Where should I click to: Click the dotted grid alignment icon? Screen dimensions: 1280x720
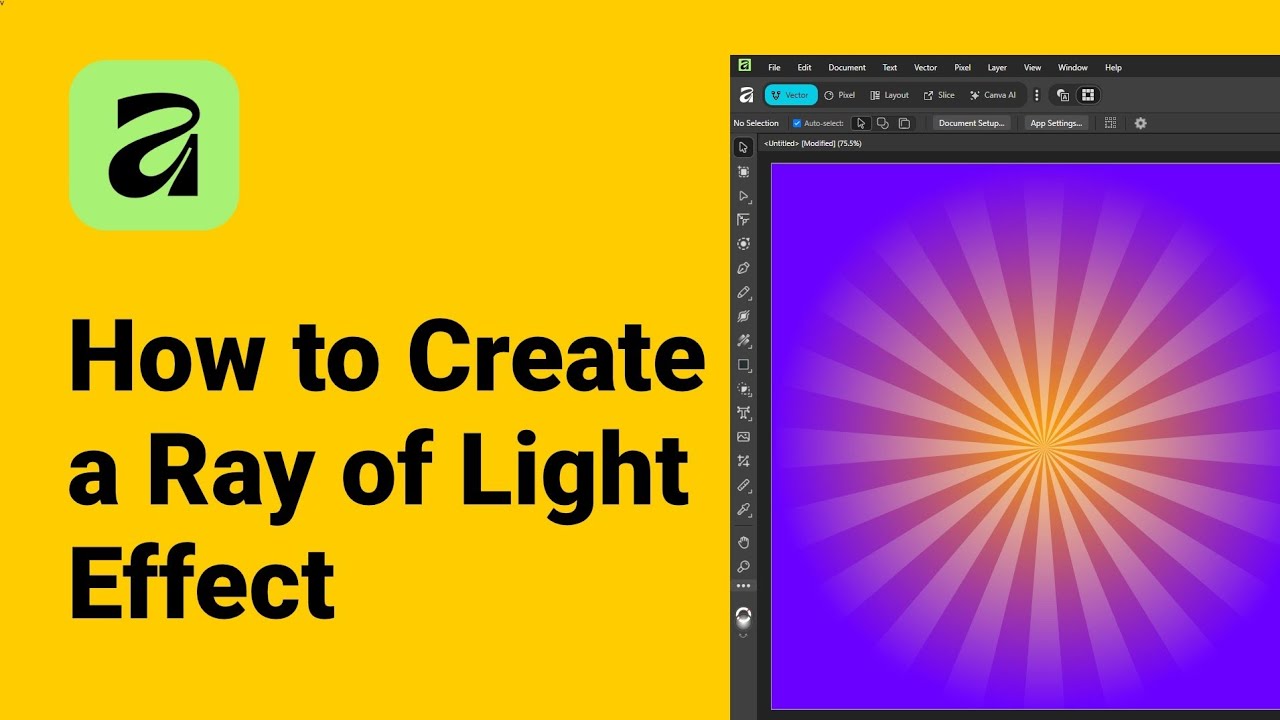pos(1110,123)
